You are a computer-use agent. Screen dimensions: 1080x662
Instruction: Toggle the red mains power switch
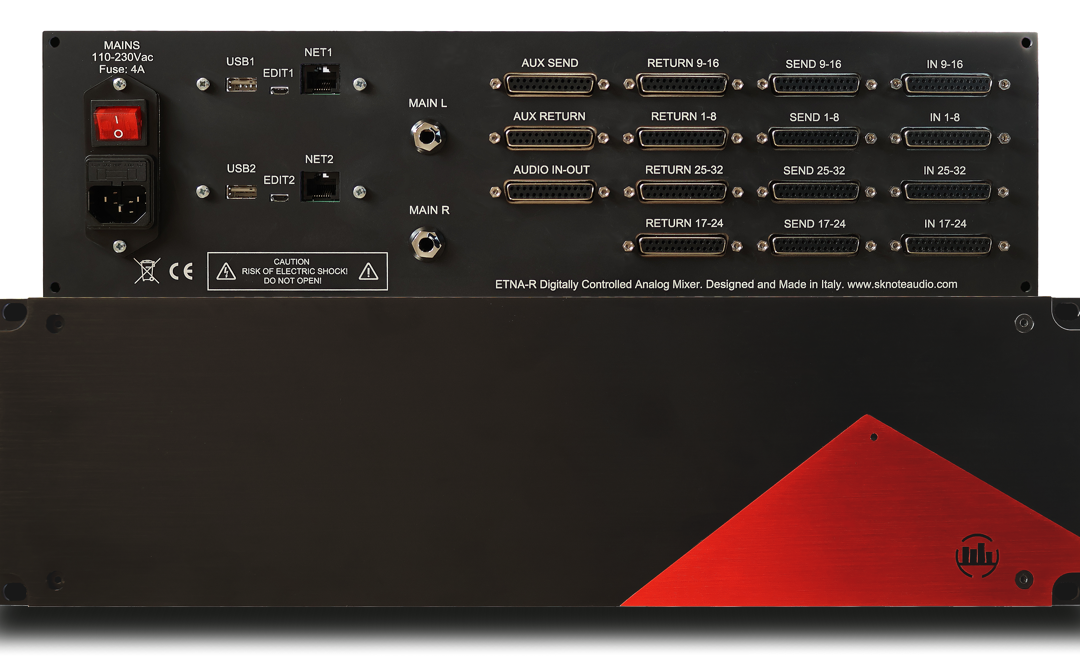tap(119, 124)
